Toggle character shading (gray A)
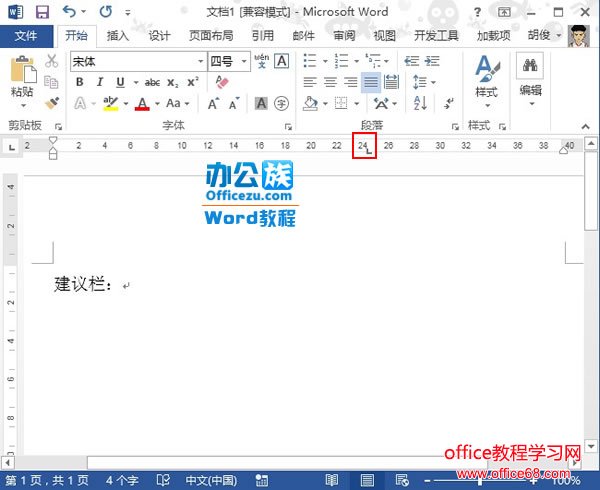This screenshot has height=490, width=600. (261, 103)
